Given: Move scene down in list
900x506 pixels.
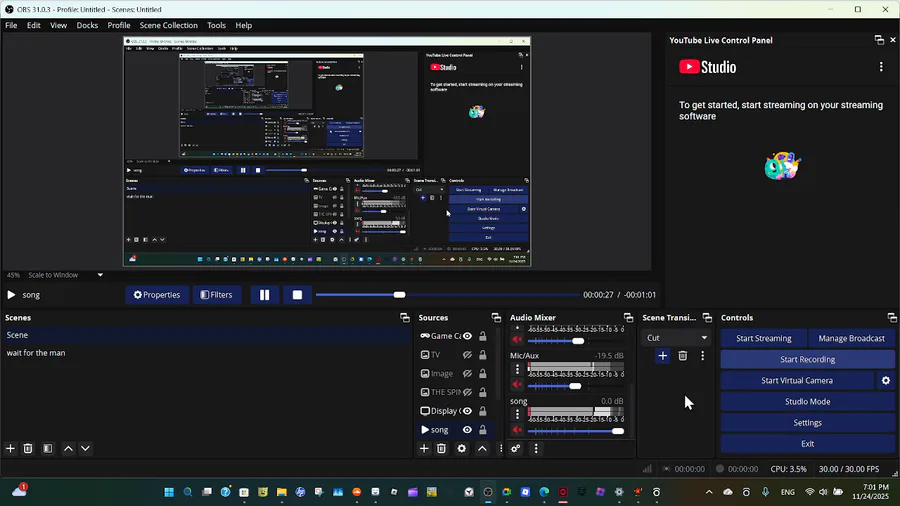Looking at the screenshot, I should (86, 449).
